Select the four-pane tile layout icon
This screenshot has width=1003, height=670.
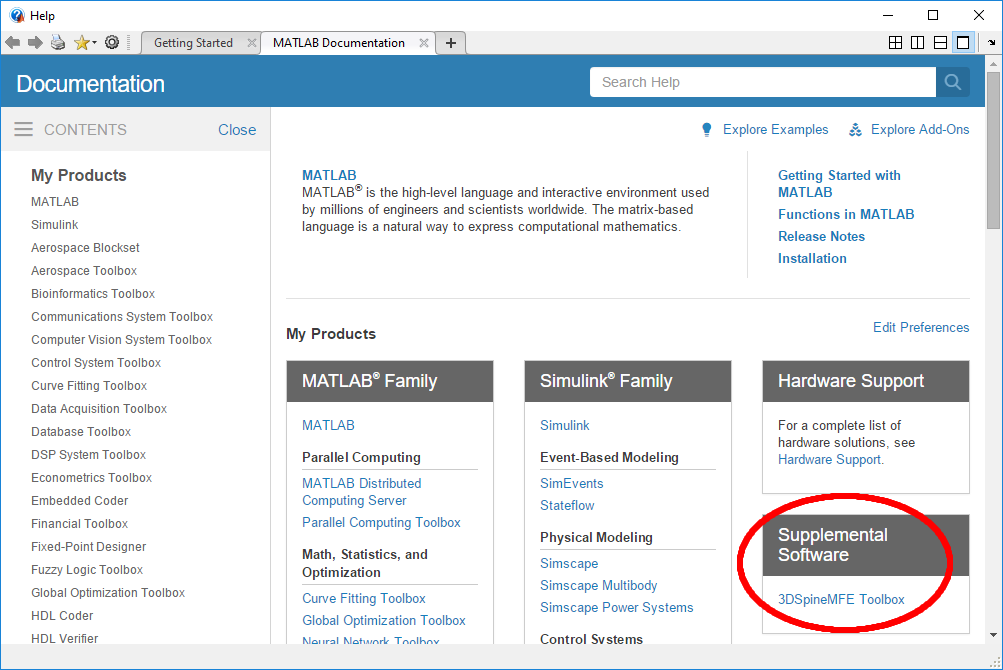[896, 43]
